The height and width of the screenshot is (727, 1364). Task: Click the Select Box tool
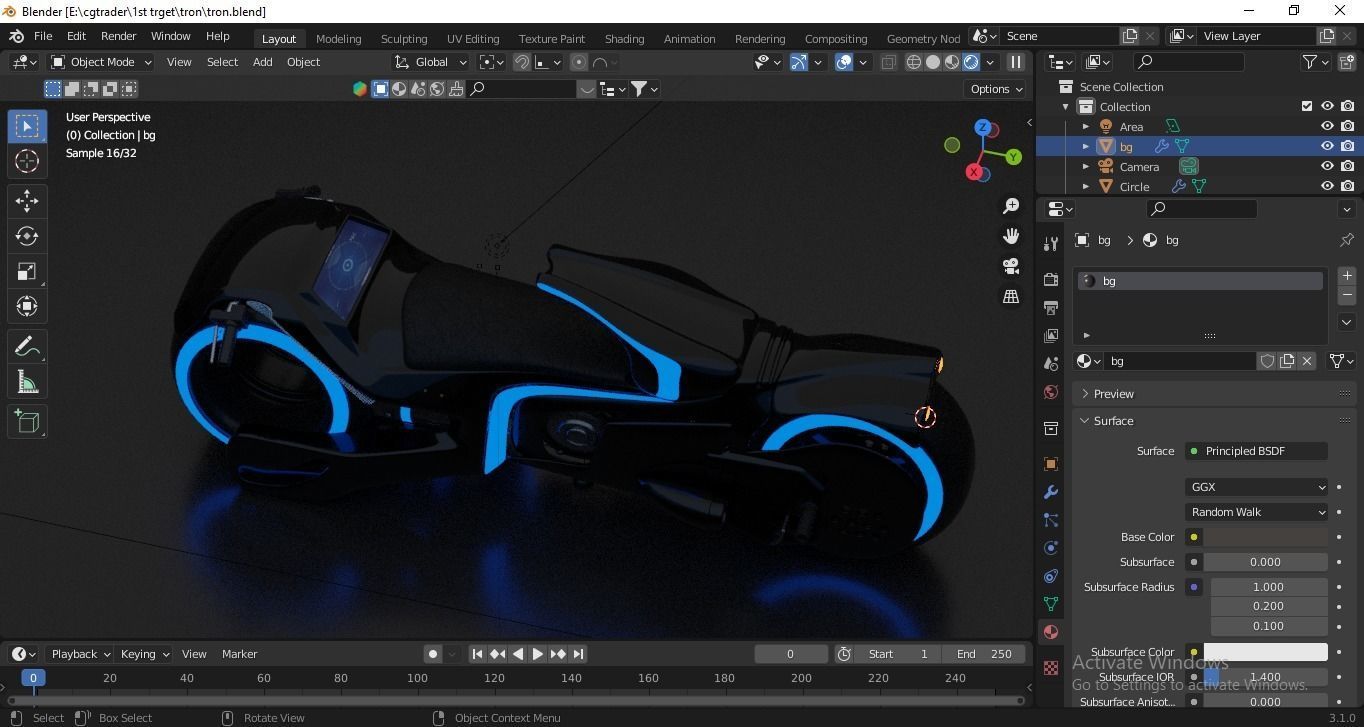[27, 126]
